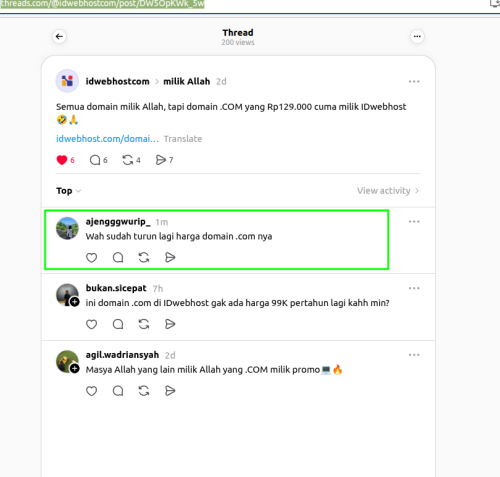The height and width of the screenshot is (477, 500).
Task: Reply to agil.wadriansyah comment
Action: 118,391
